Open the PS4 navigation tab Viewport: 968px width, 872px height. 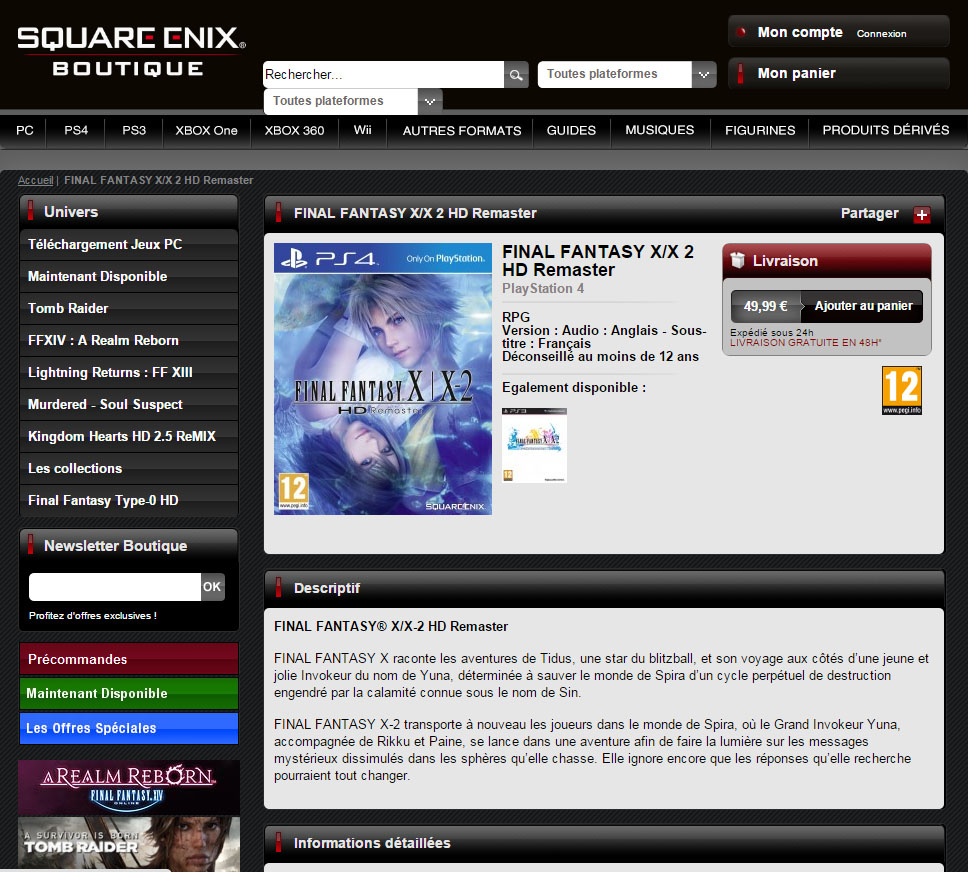pos(76,130)
